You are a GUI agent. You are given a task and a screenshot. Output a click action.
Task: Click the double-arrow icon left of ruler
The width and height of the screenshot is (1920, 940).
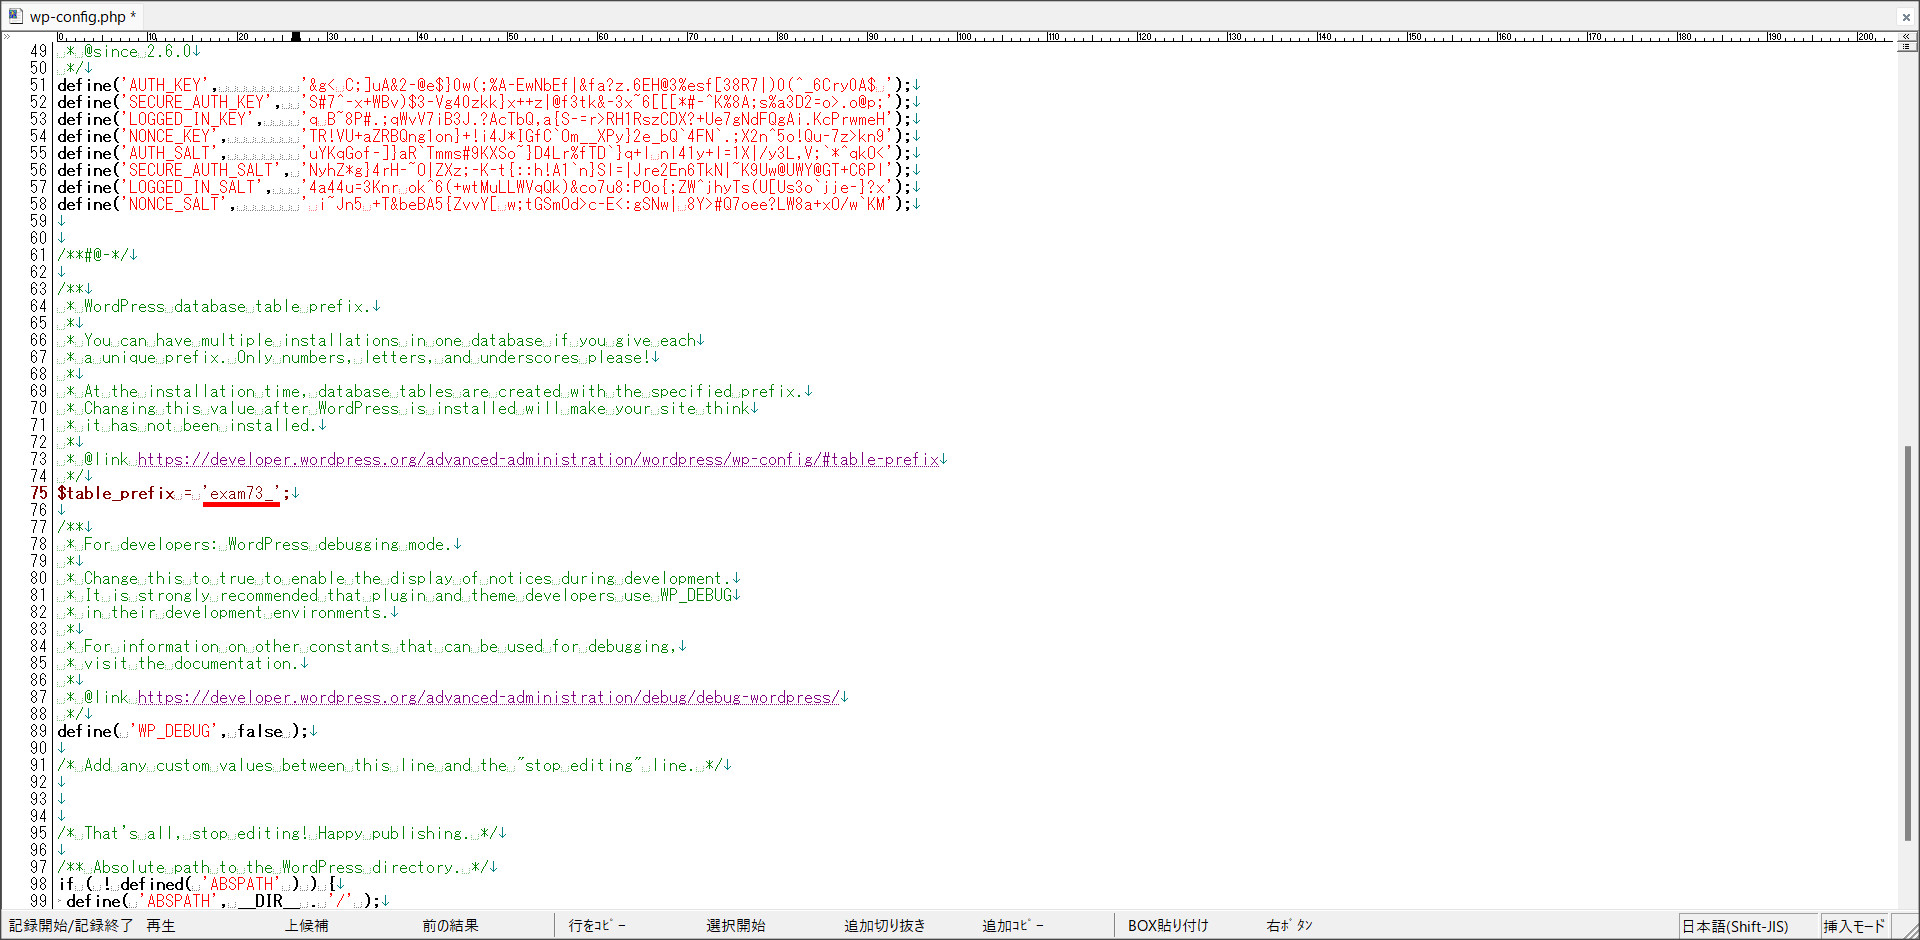pos(7,37)
